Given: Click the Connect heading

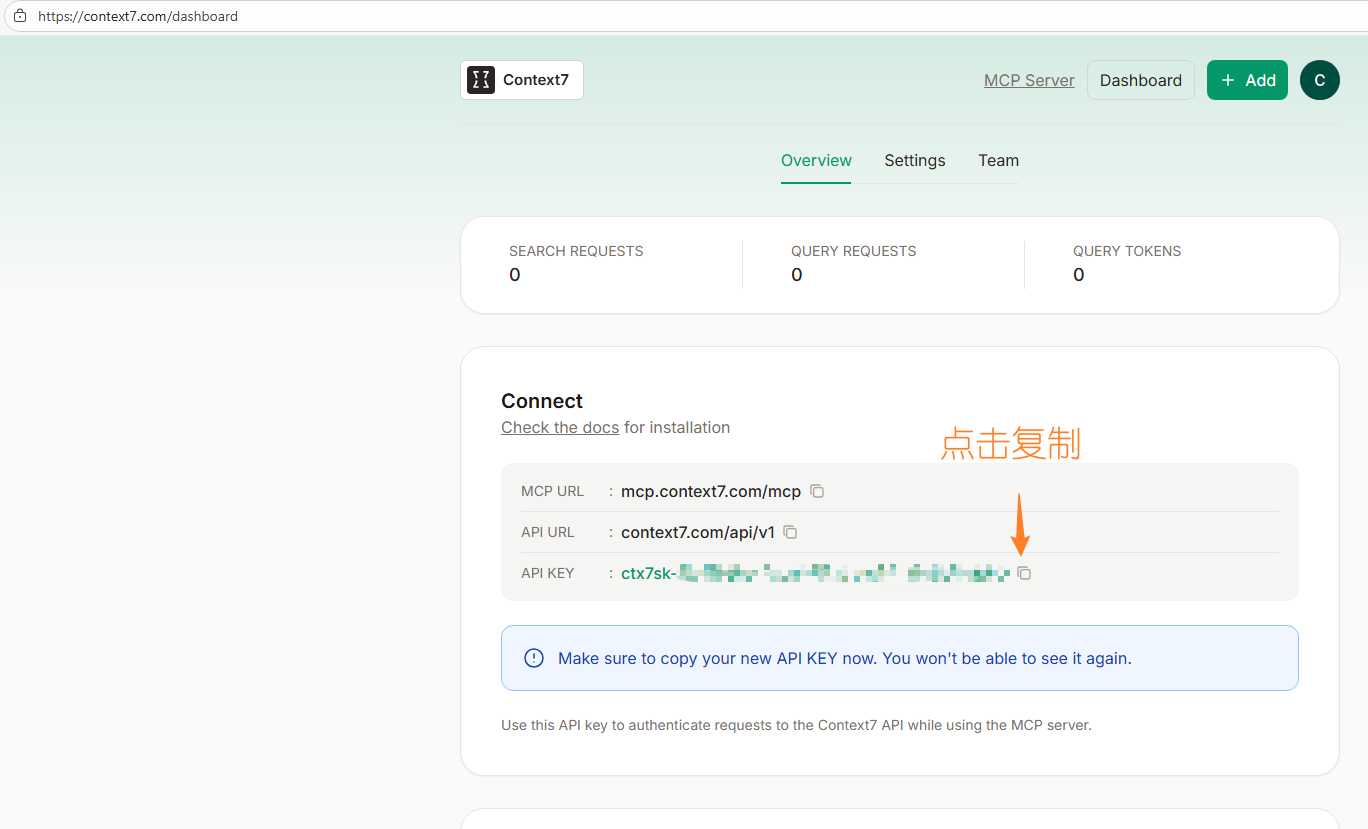Looking at the screenshot, I should coord(542,401).
